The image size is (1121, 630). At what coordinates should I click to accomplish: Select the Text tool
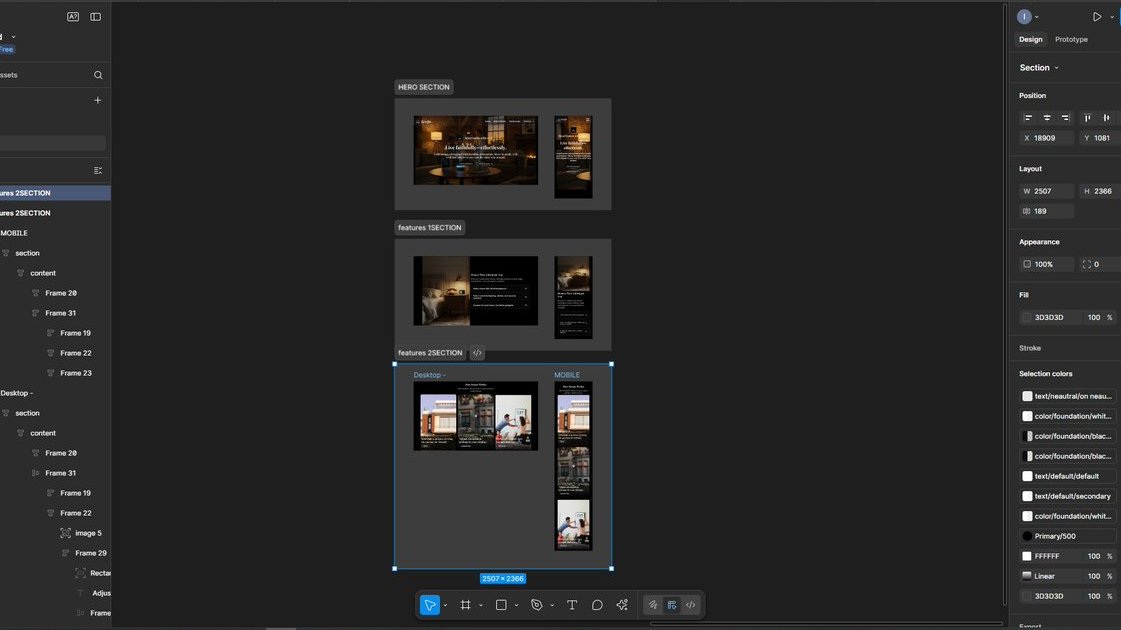pos(572,605)
